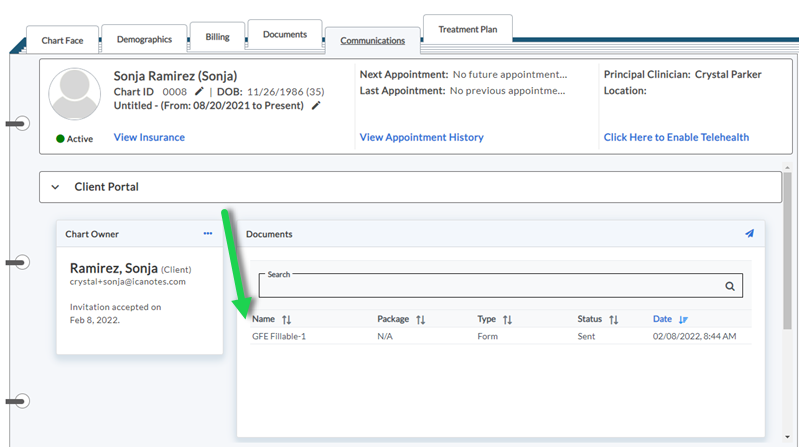Click the send paper-plane icon in Documents

pos(749,234)
